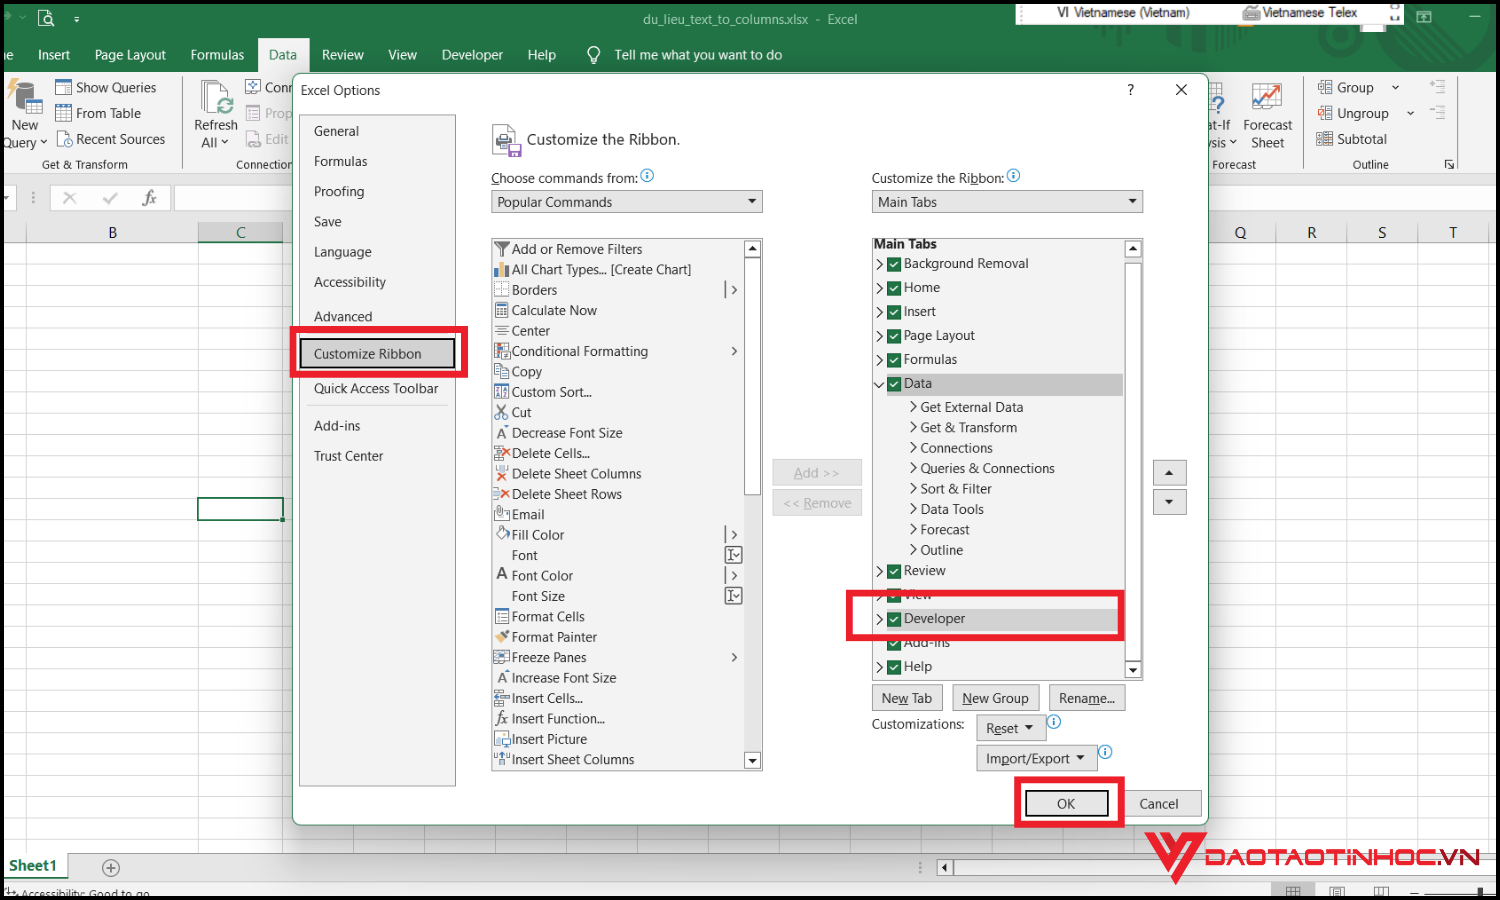Click the Cancel button
The image size is (1500, 900).
1158,803
